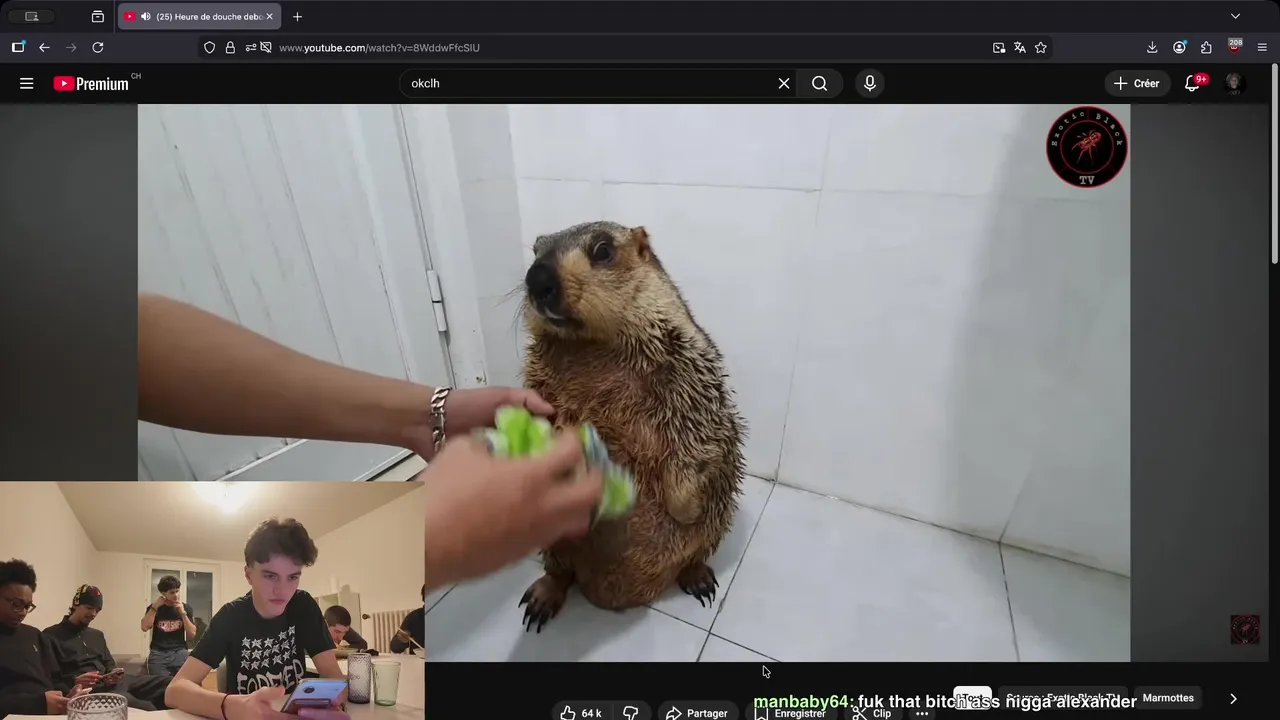Open the downloads panel
The image size is (1280, 720).
tap(1152, 47)
